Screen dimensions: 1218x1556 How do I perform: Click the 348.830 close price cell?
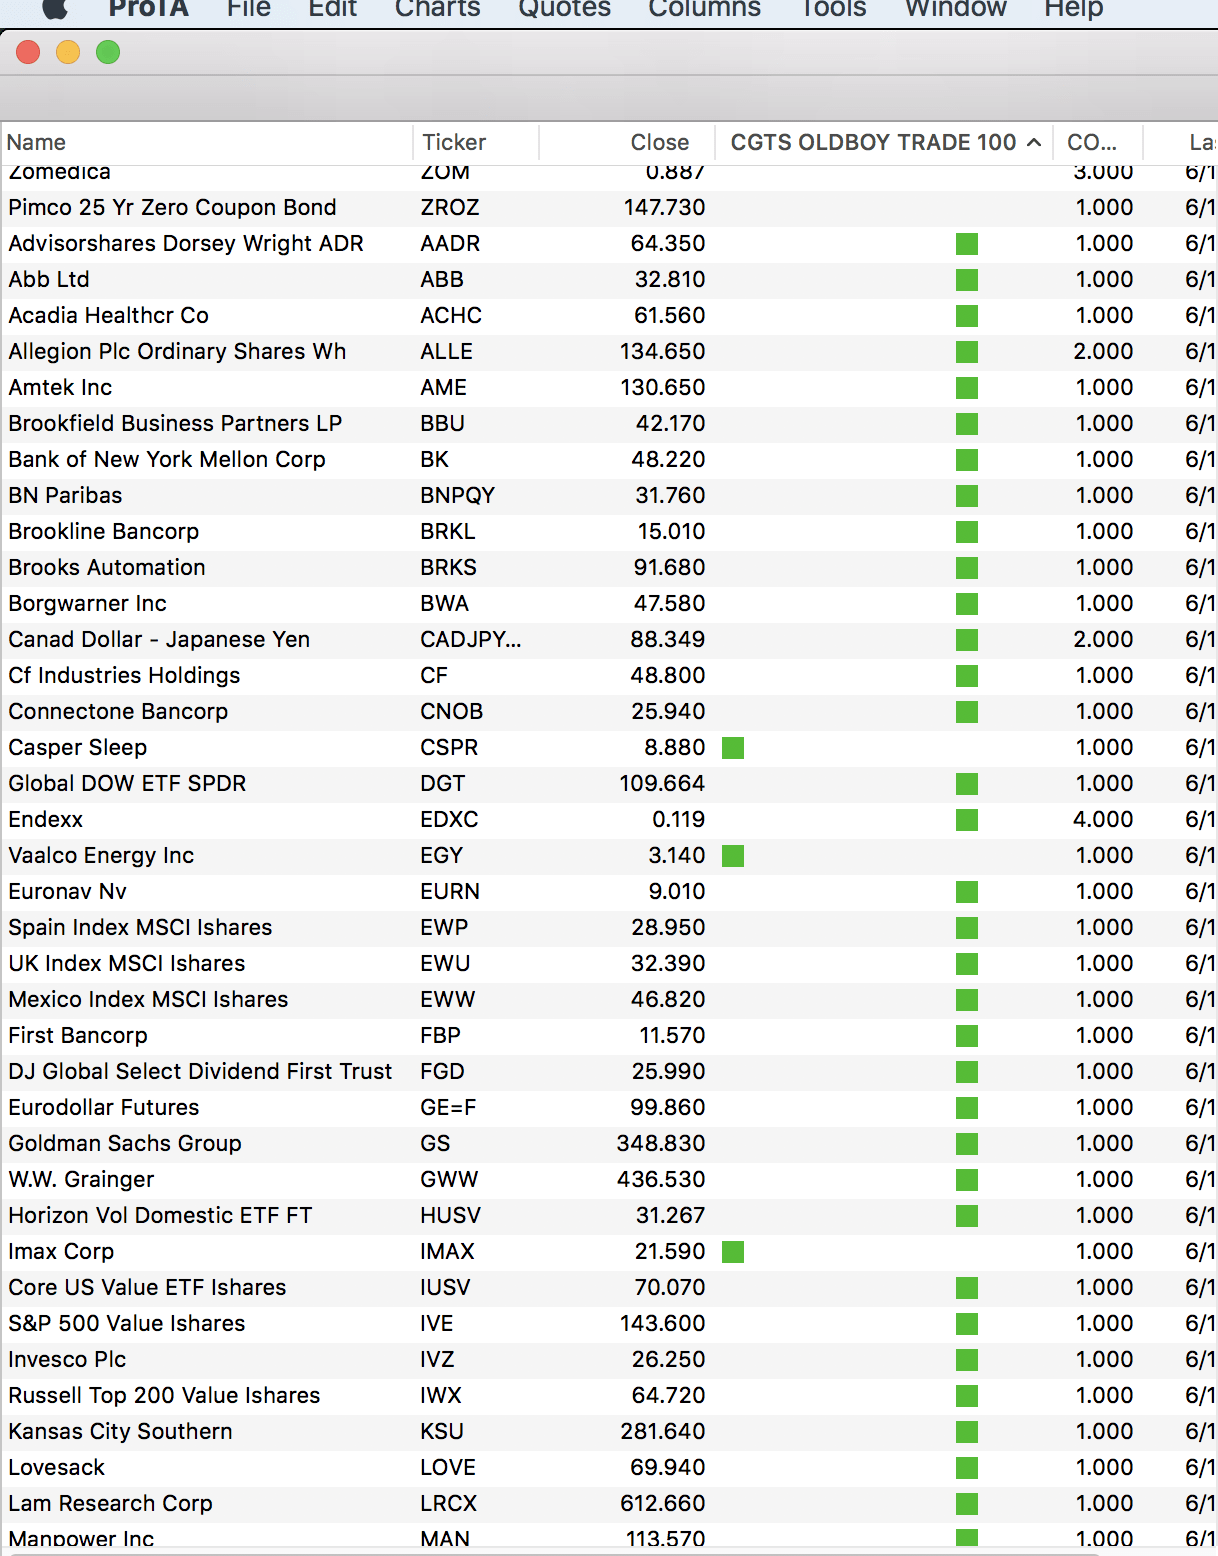(661, 1144)
